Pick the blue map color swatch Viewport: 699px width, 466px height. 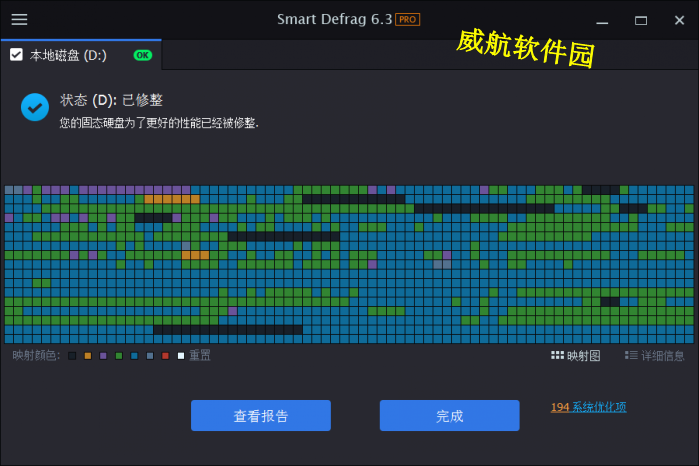tap(134, 355)
